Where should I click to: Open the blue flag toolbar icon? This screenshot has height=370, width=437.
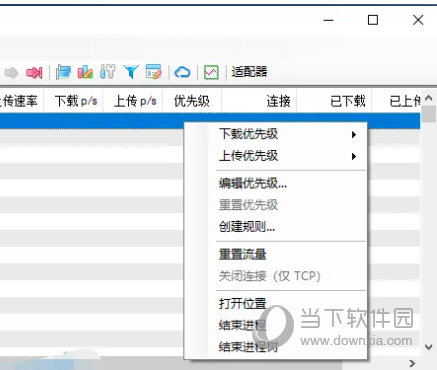[x=63, y=72]
